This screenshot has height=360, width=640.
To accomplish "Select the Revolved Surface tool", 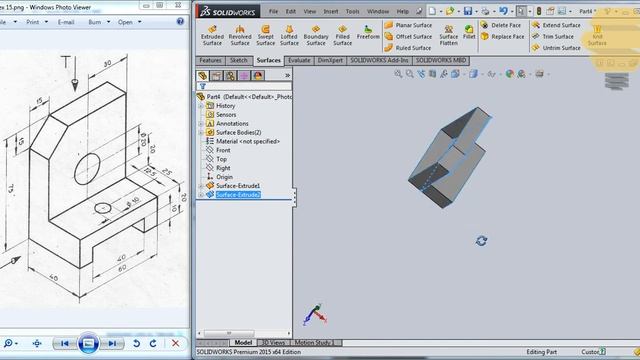I will click(x=240, y=35).
